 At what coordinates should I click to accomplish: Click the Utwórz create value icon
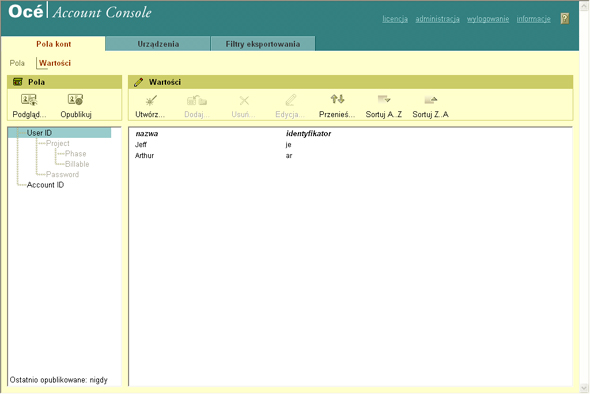click(x=151, y=100)
